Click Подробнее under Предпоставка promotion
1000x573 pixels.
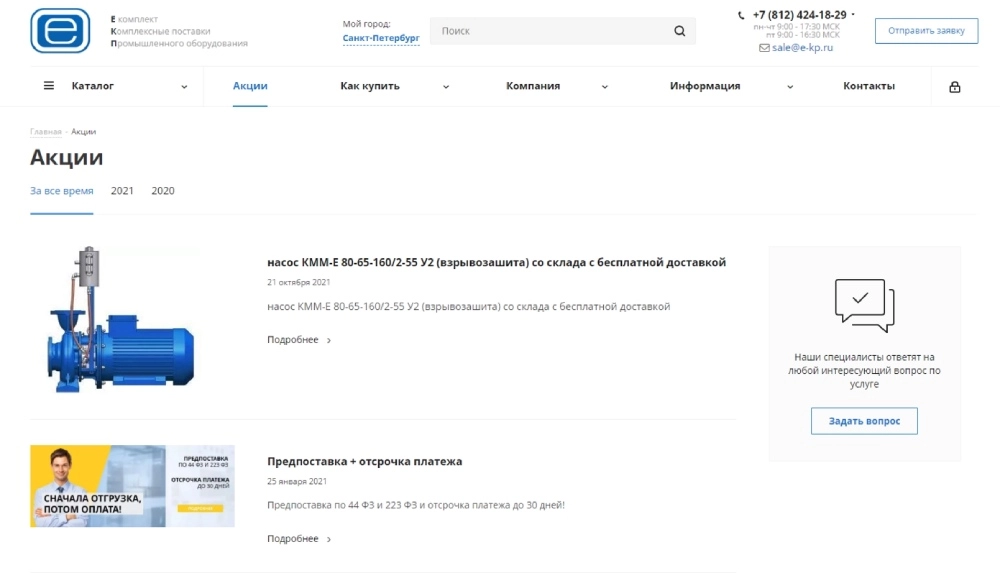[x=293, y=539]
